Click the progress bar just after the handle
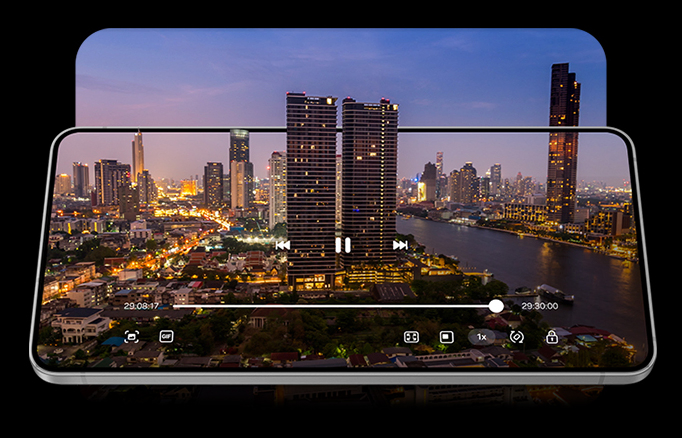 pyautogui.click(x=507, y=306)
